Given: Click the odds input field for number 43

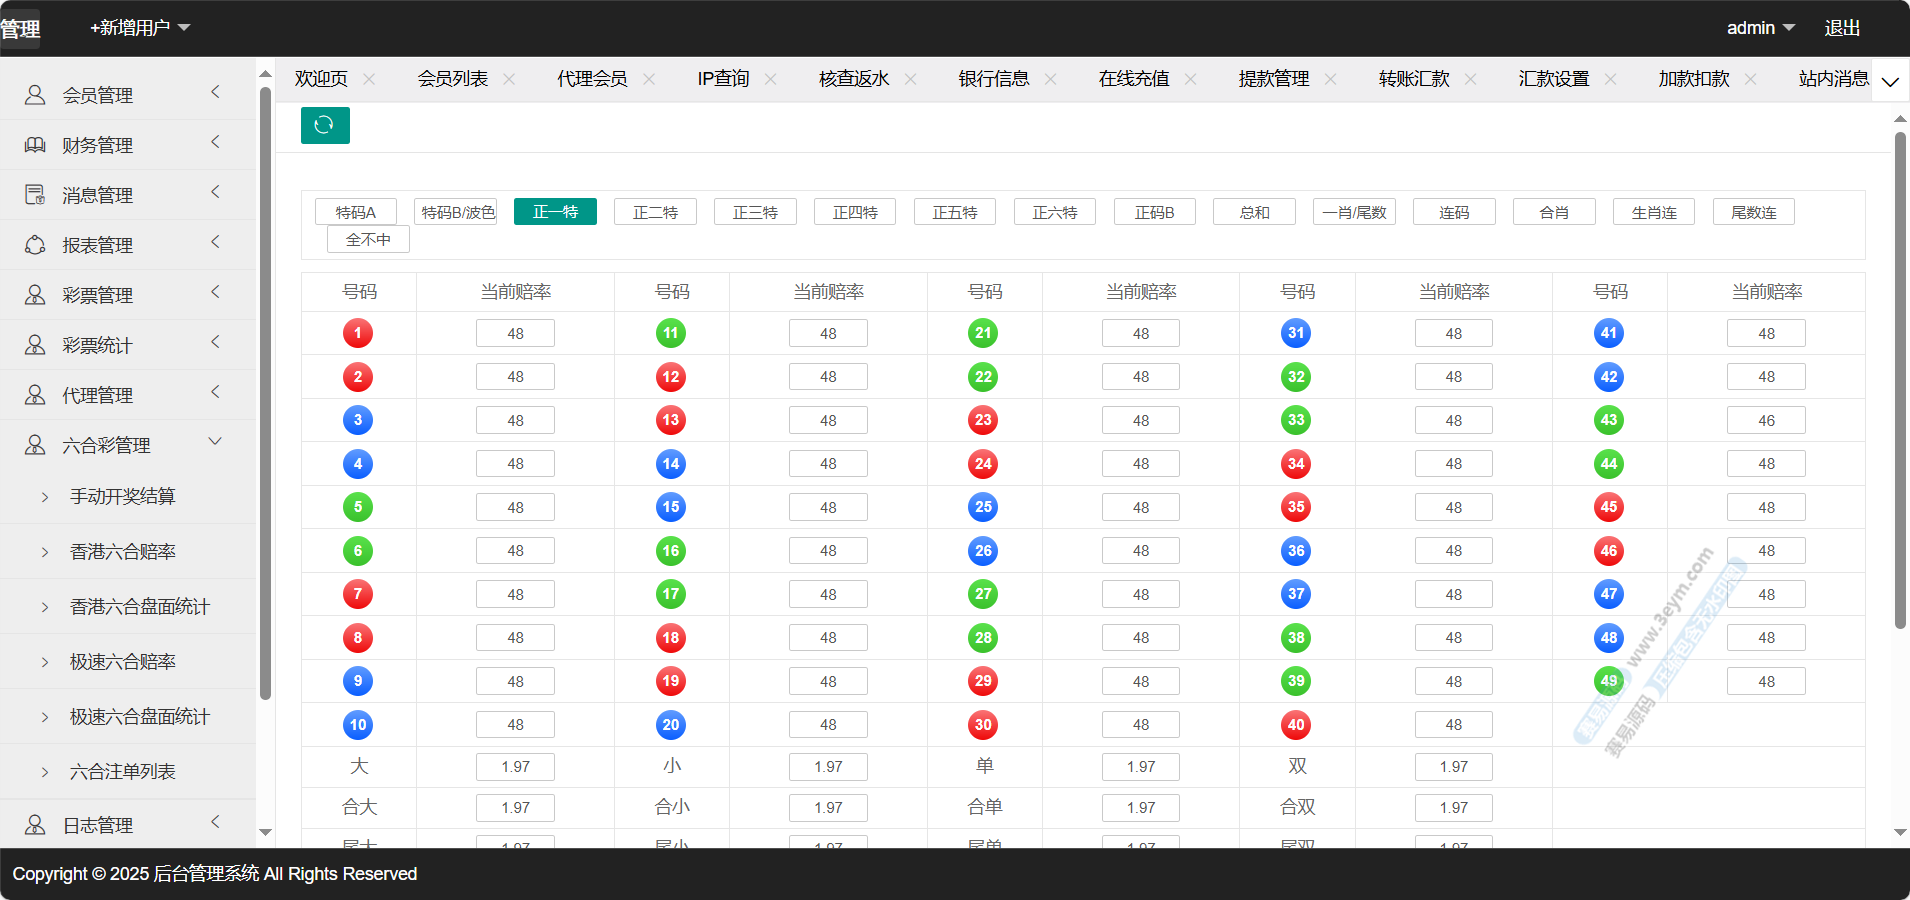Looking at the screenshot, I should tap(1766, 421).
